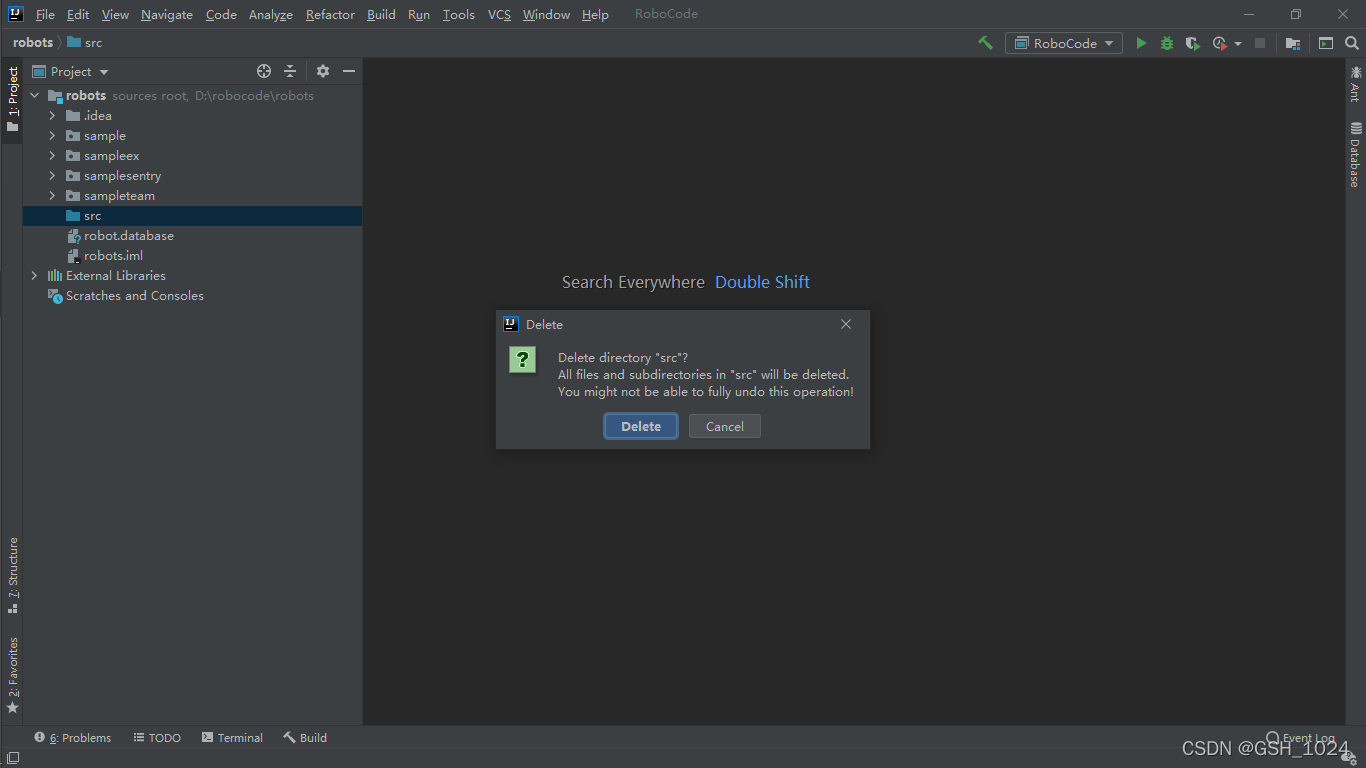Image resolution: width=1366 pixels, height=768 pixels.
Task: Select the src folder in the tree
Action: point(192,216)
